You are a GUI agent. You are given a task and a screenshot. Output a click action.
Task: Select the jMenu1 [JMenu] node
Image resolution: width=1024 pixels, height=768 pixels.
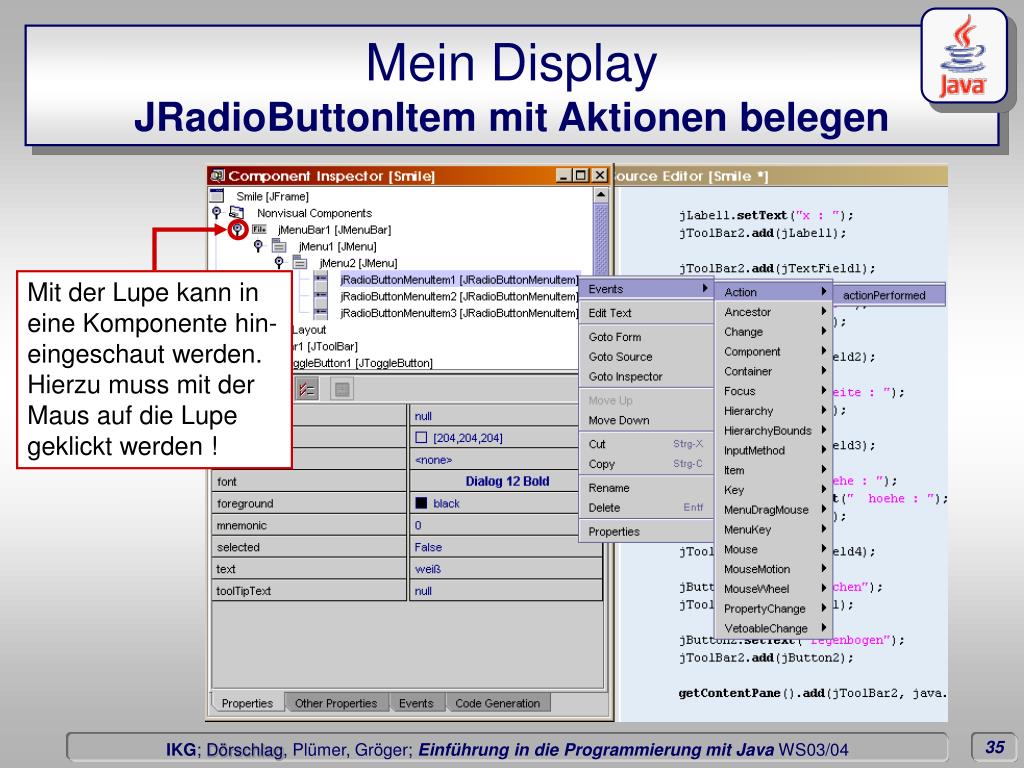coord(338,246)
